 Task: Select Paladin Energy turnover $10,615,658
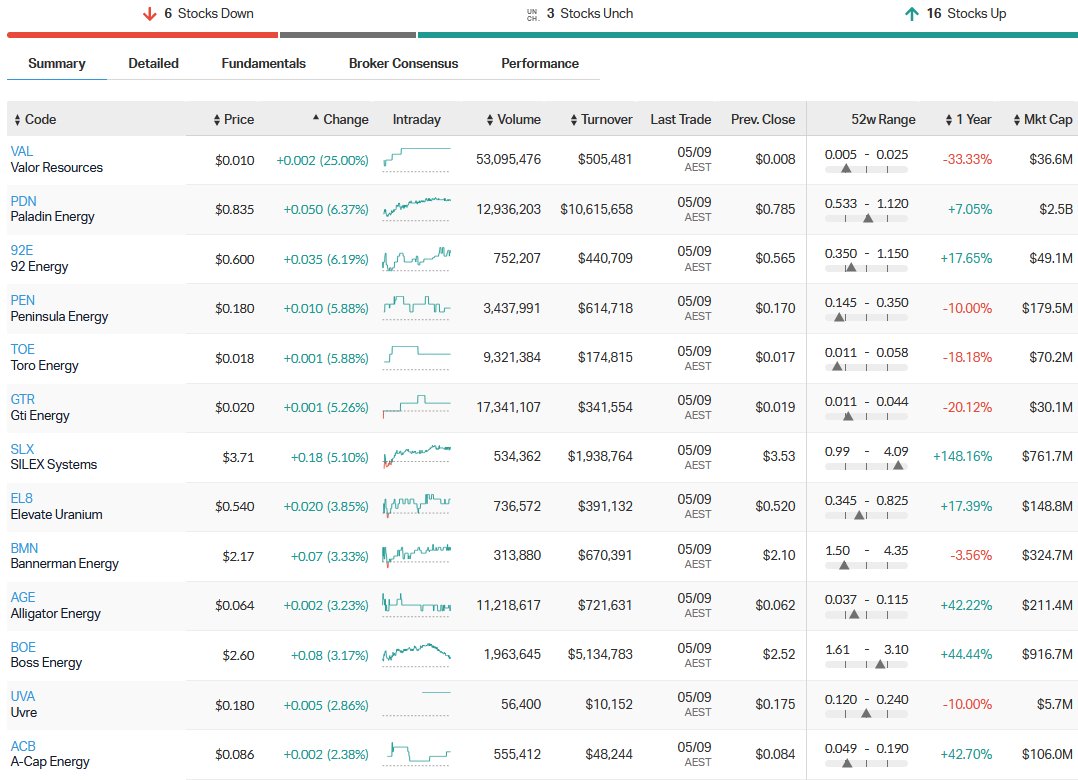596,209
